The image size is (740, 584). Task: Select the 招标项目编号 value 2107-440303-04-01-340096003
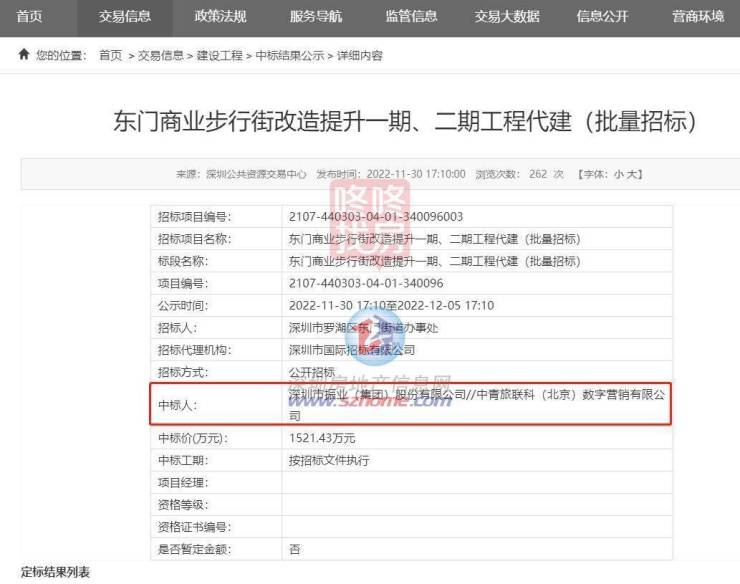[376, 217]
